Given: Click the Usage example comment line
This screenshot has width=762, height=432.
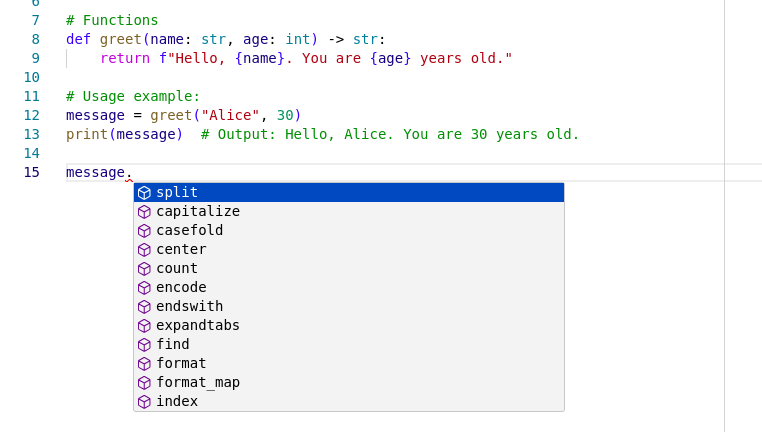Looking at the screenshot, I should (x=133, y=96).
